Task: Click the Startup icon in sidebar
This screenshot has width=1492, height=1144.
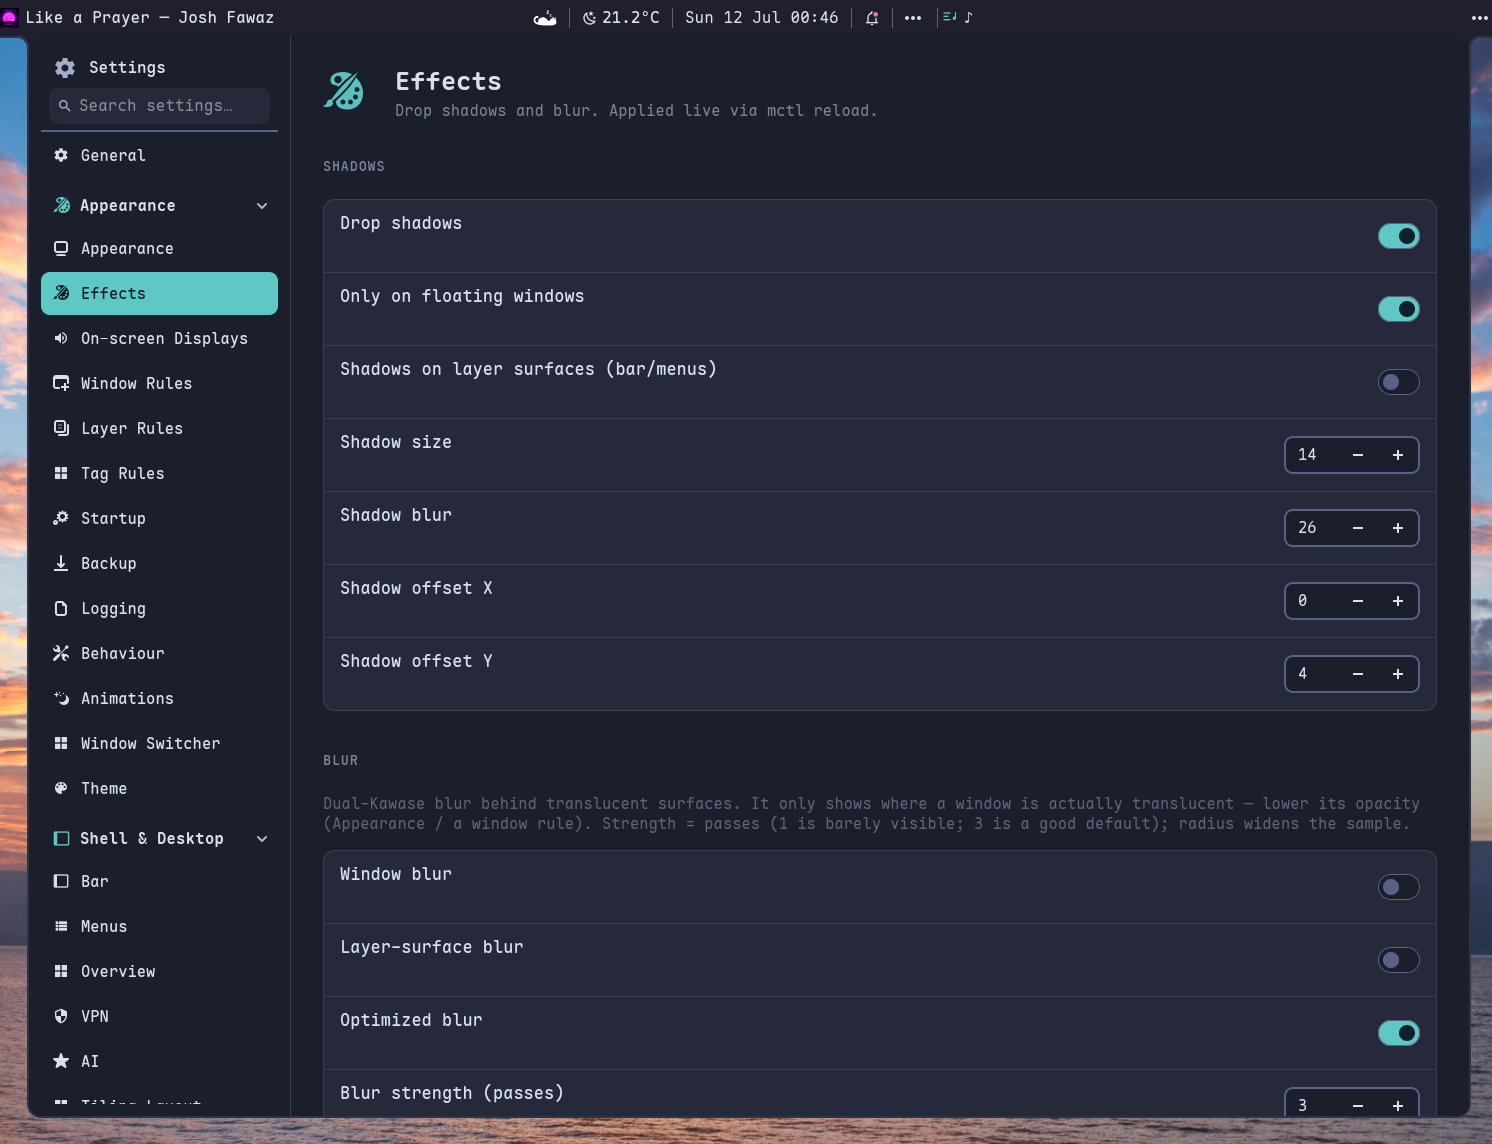Action: (x=61, y=518)
